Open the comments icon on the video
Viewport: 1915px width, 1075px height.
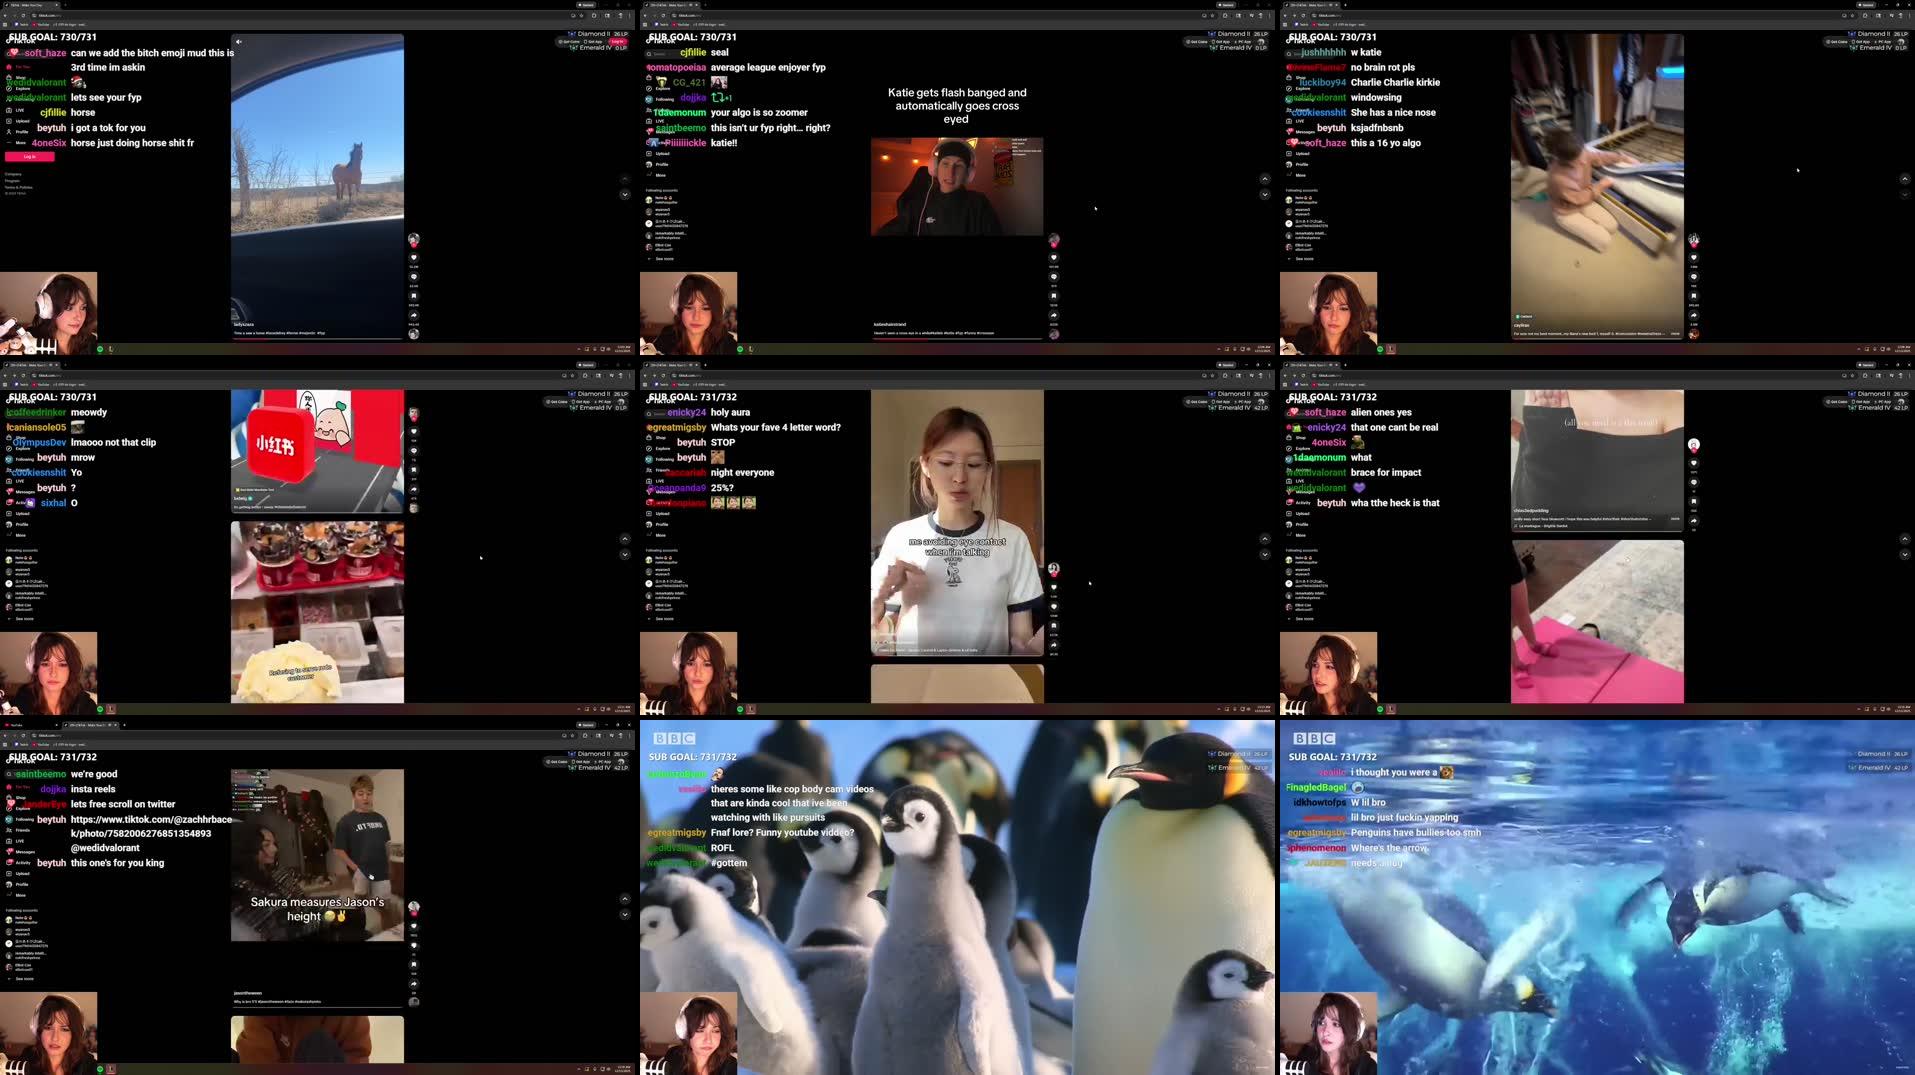[x=414, y=277]
